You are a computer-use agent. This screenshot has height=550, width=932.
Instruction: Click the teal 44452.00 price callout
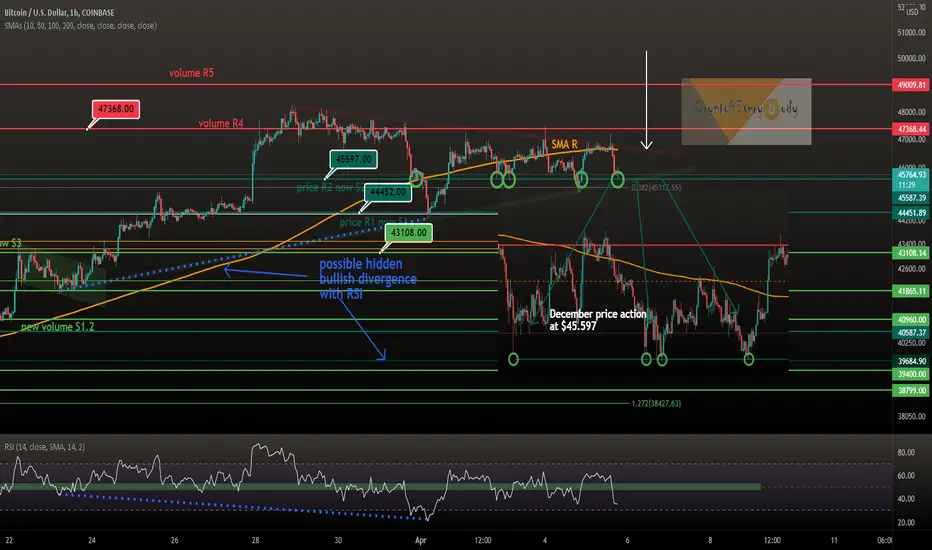coord(388,192)
